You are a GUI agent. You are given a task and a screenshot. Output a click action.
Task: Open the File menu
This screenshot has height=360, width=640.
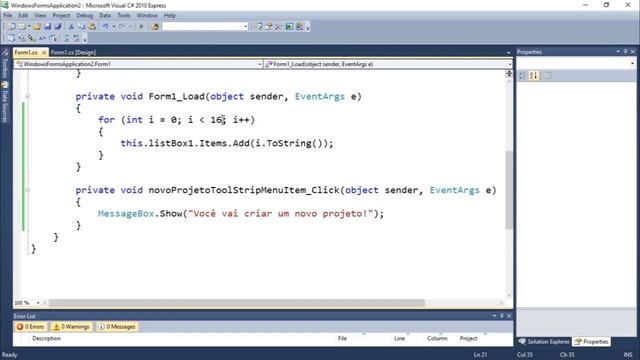[x=8, y=16]
